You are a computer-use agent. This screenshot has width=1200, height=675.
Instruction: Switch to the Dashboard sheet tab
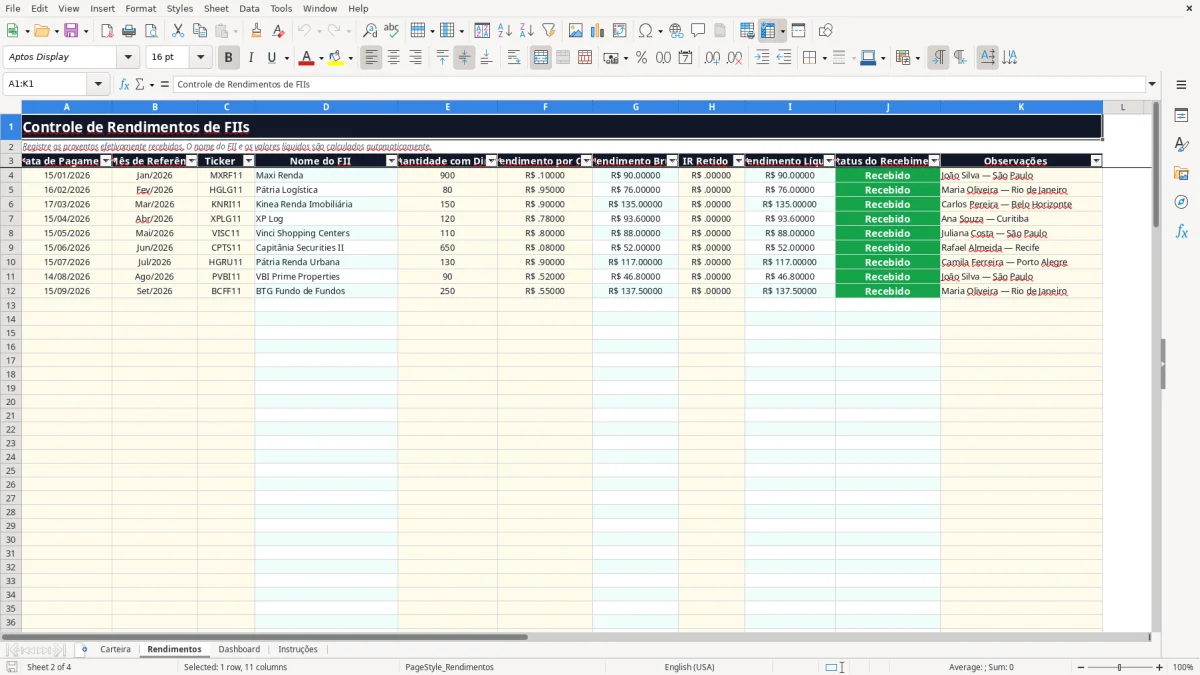[239, 650]
